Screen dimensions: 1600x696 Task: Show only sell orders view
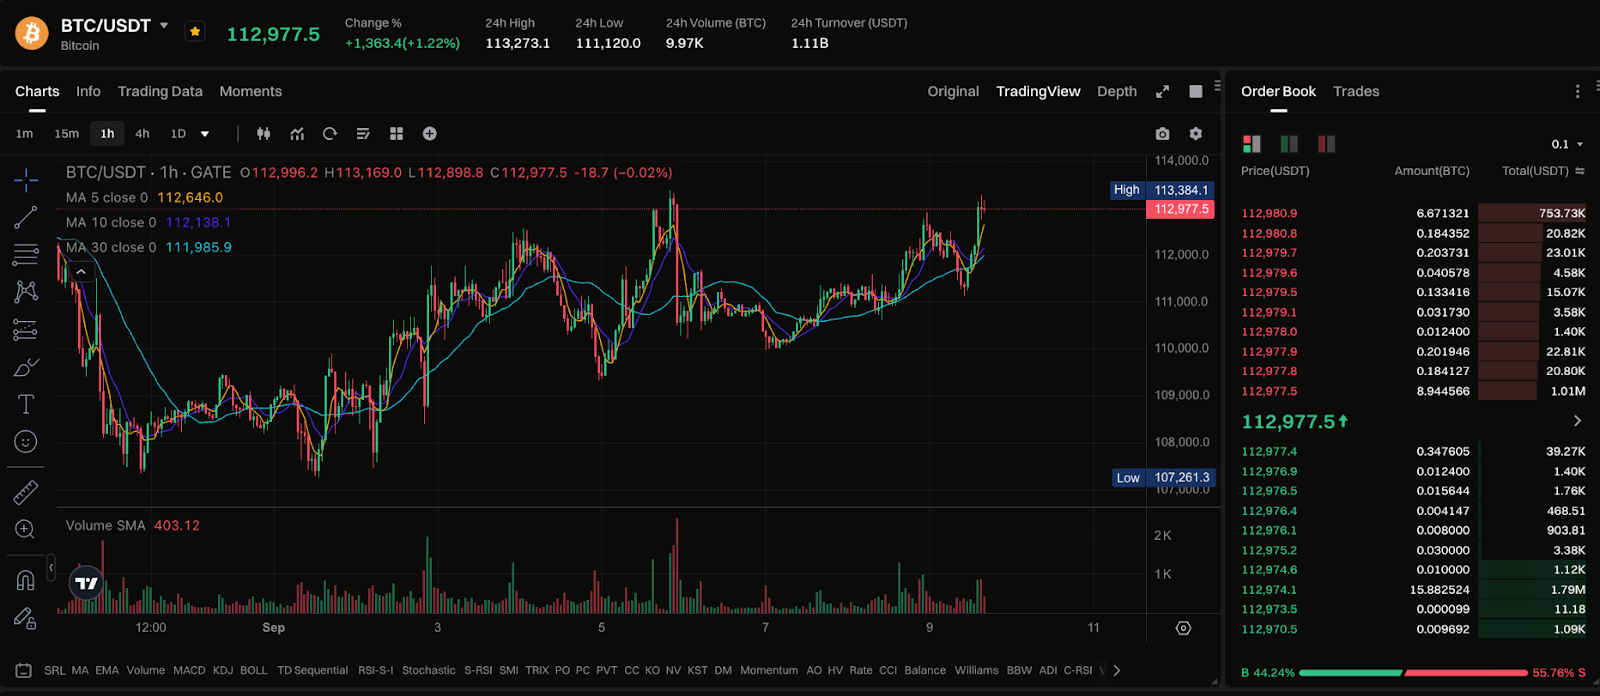(1327, 144)
